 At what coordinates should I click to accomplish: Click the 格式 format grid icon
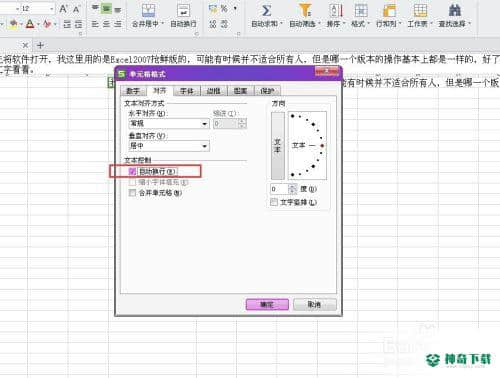point(361,11)
